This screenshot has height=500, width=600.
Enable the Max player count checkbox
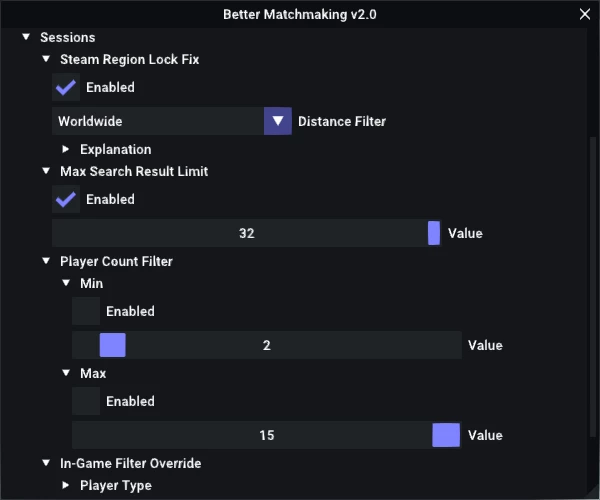(x=86, y=401)
